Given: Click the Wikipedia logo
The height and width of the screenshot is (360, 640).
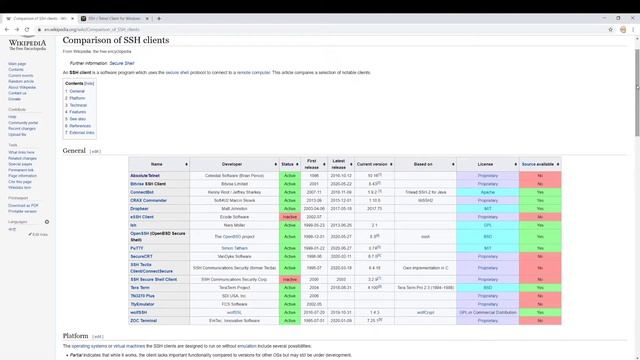Looking at the screenshot, I should pos(27,44).
